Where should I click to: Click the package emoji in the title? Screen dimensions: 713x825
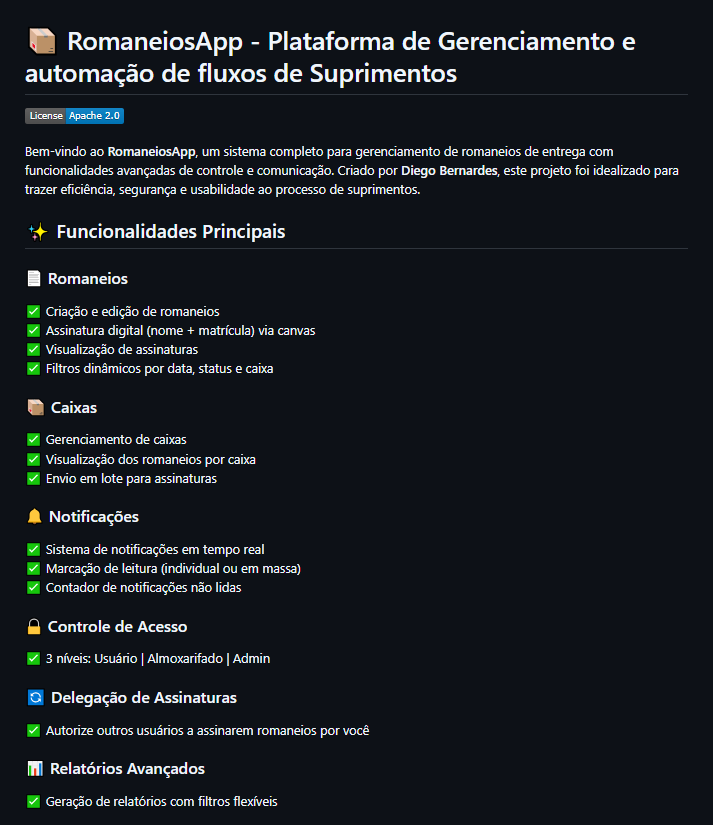42,42
